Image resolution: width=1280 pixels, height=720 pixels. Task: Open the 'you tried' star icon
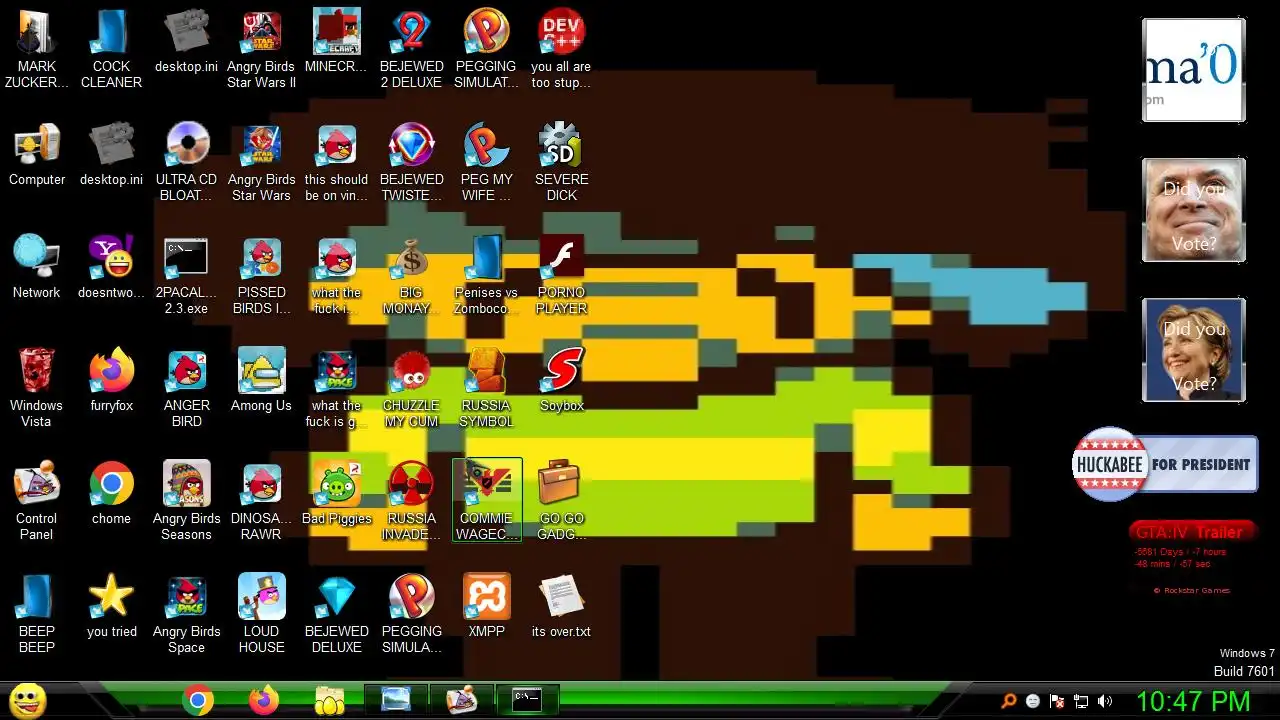pos(111,606)
